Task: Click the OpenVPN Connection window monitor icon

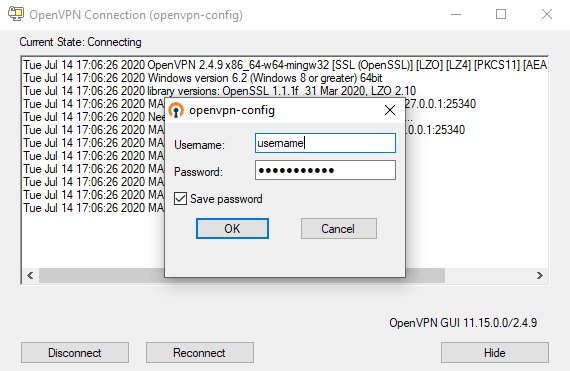Action: coord(16,14)
